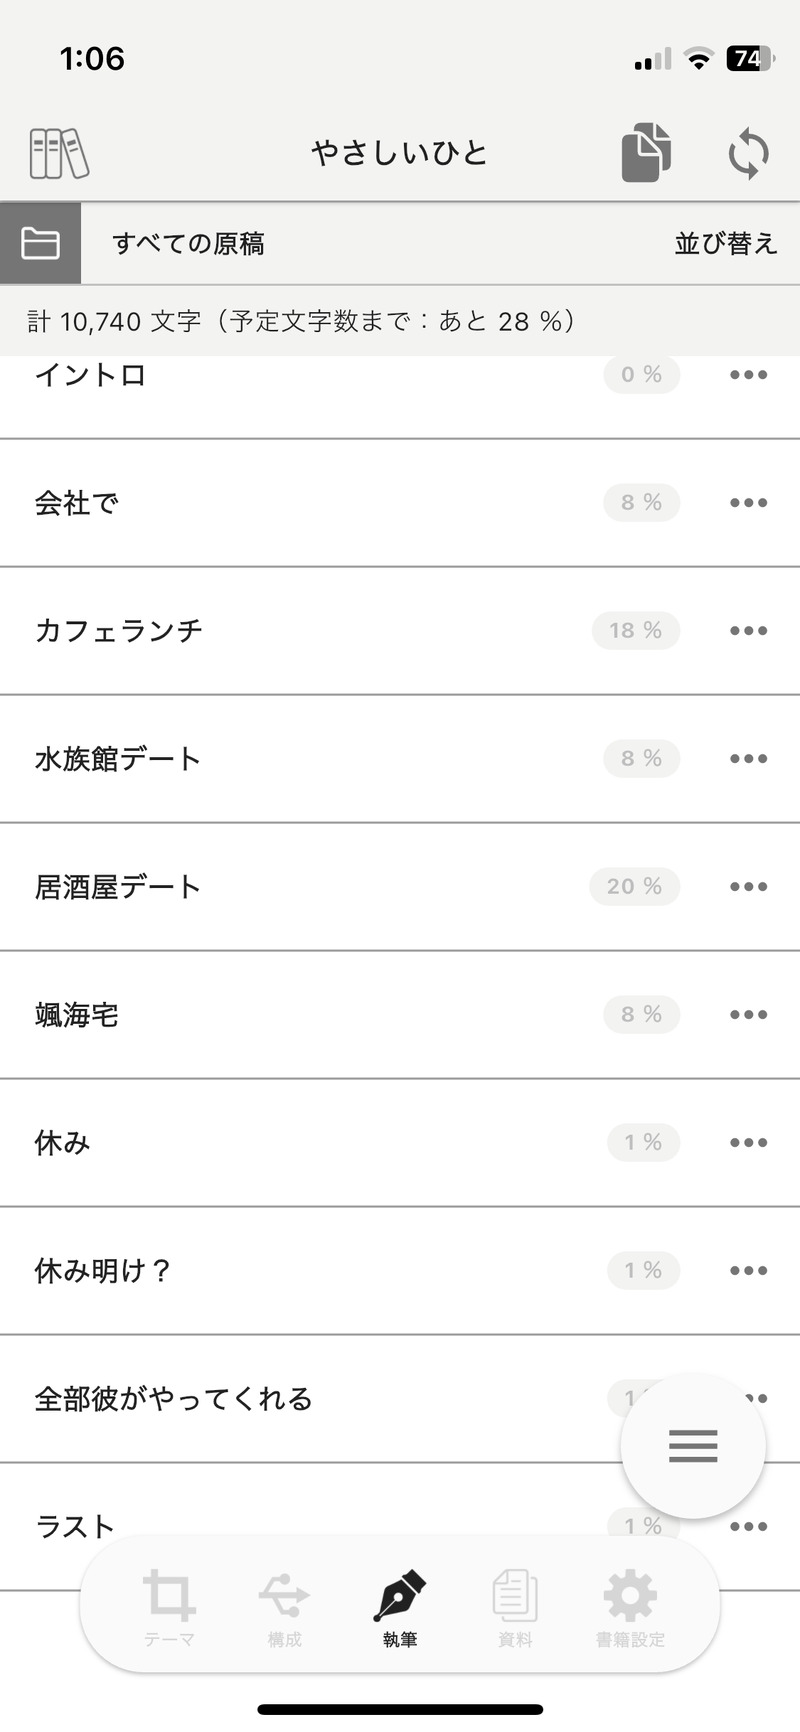Tap the copy documents icon
Screen dimensions: 800x1732
tap(646, 153)
